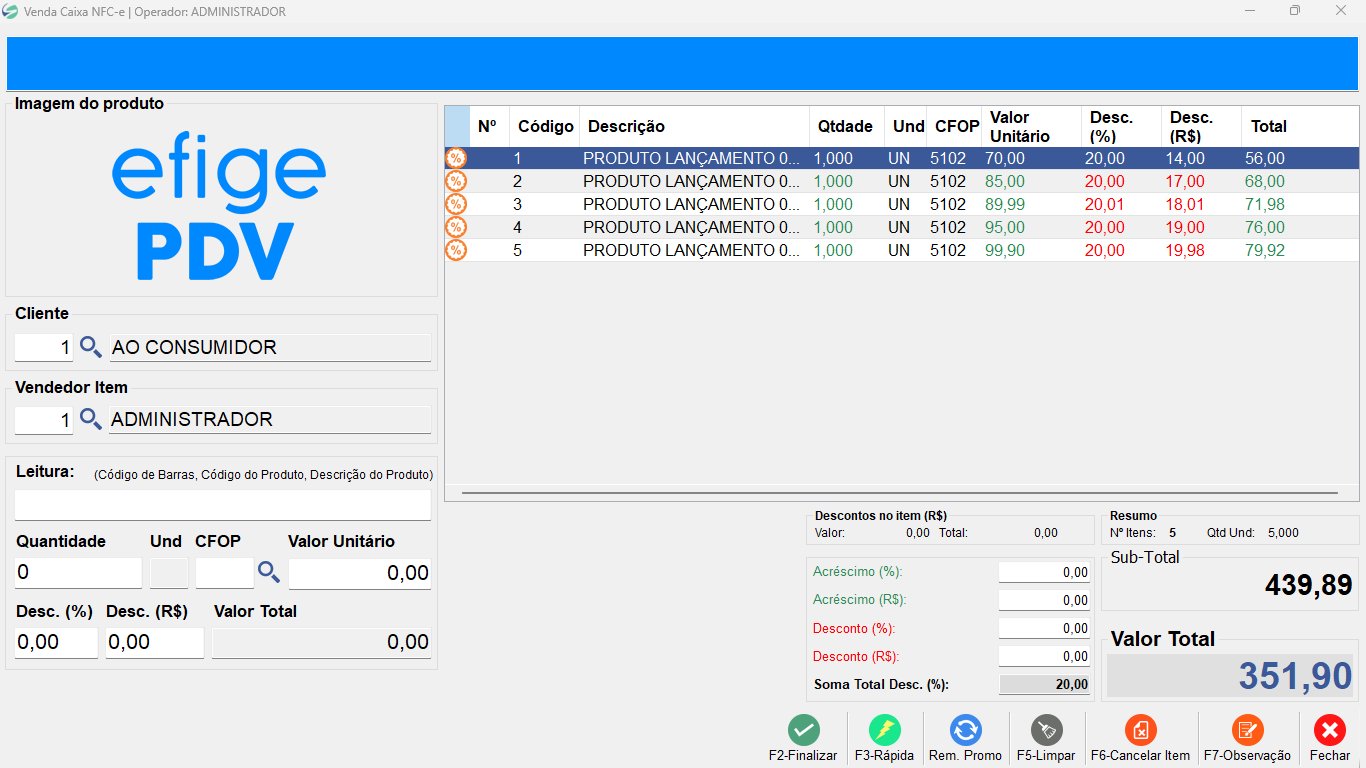Viewport: 1366px width, 768px height.
Task: Select the unit value 85,00 cell
Action: 1031,181
